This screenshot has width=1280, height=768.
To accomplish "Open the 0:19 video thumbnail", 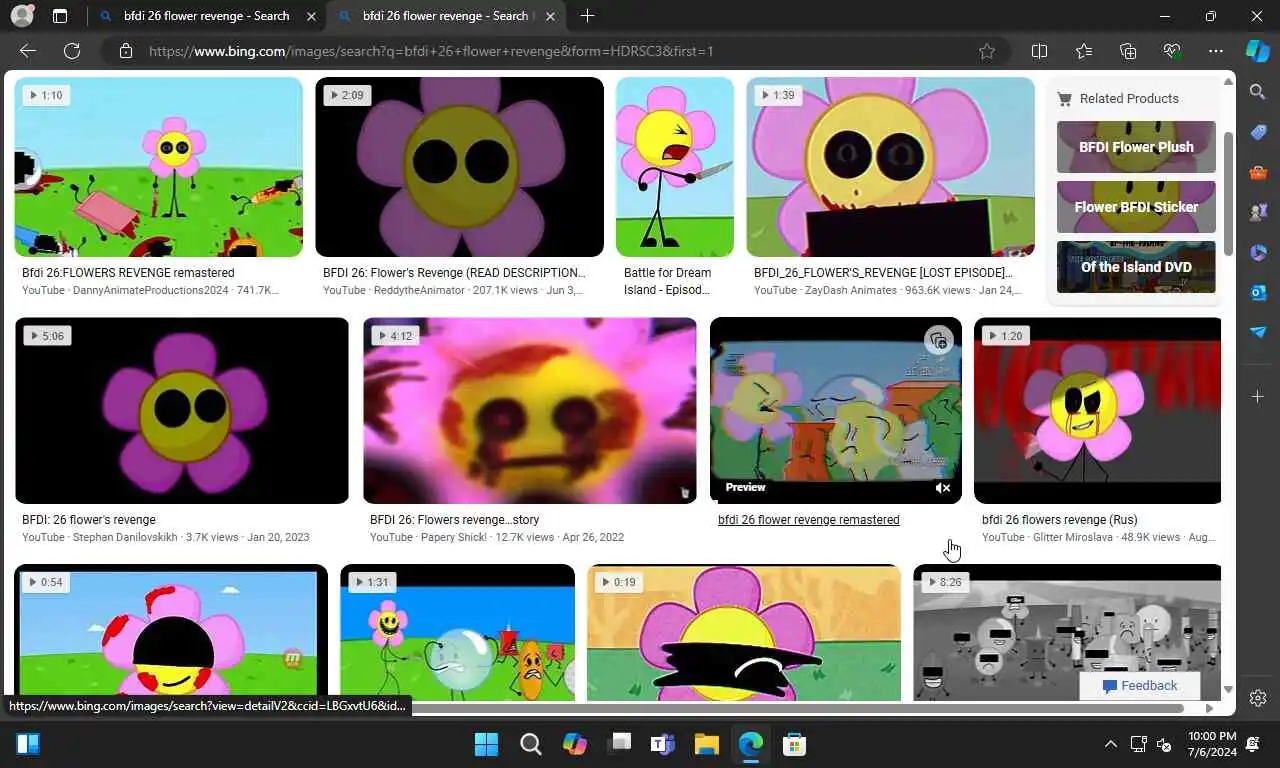I will coord(743,632).
